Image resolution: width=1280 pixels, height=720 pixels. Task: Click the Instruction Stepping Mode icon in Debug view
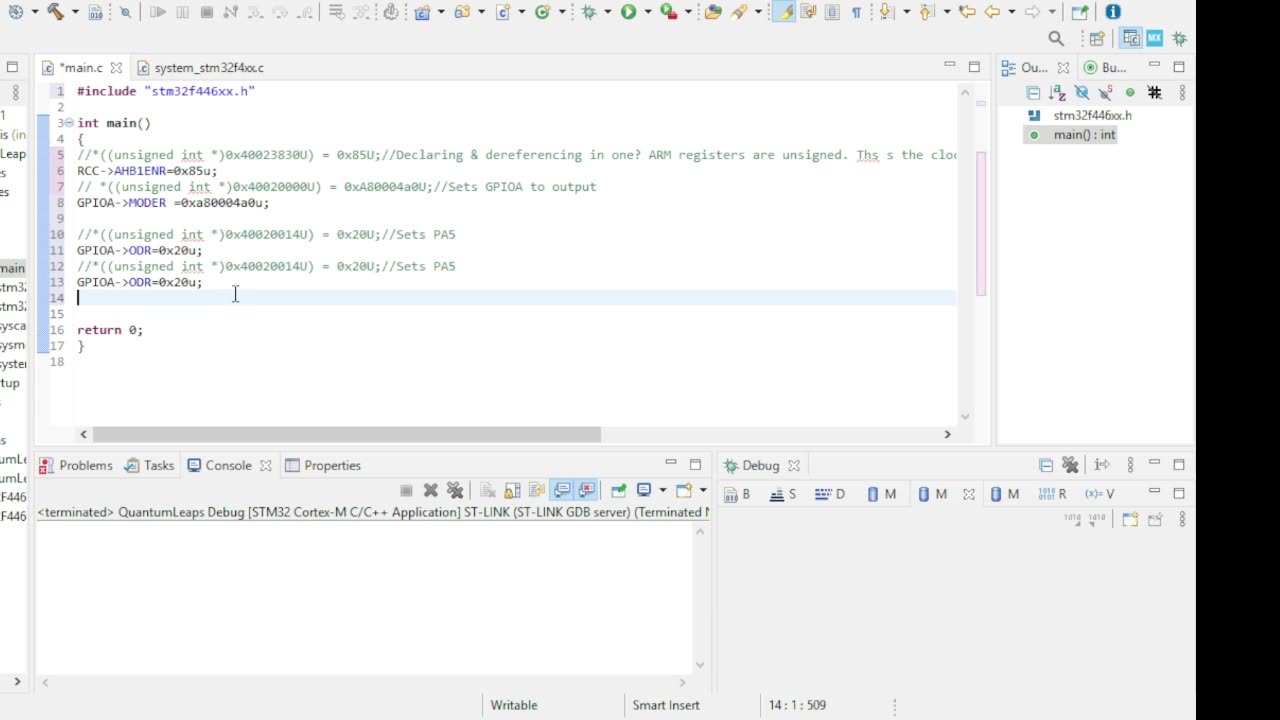pyautogui.click(x=1102, y=465)
